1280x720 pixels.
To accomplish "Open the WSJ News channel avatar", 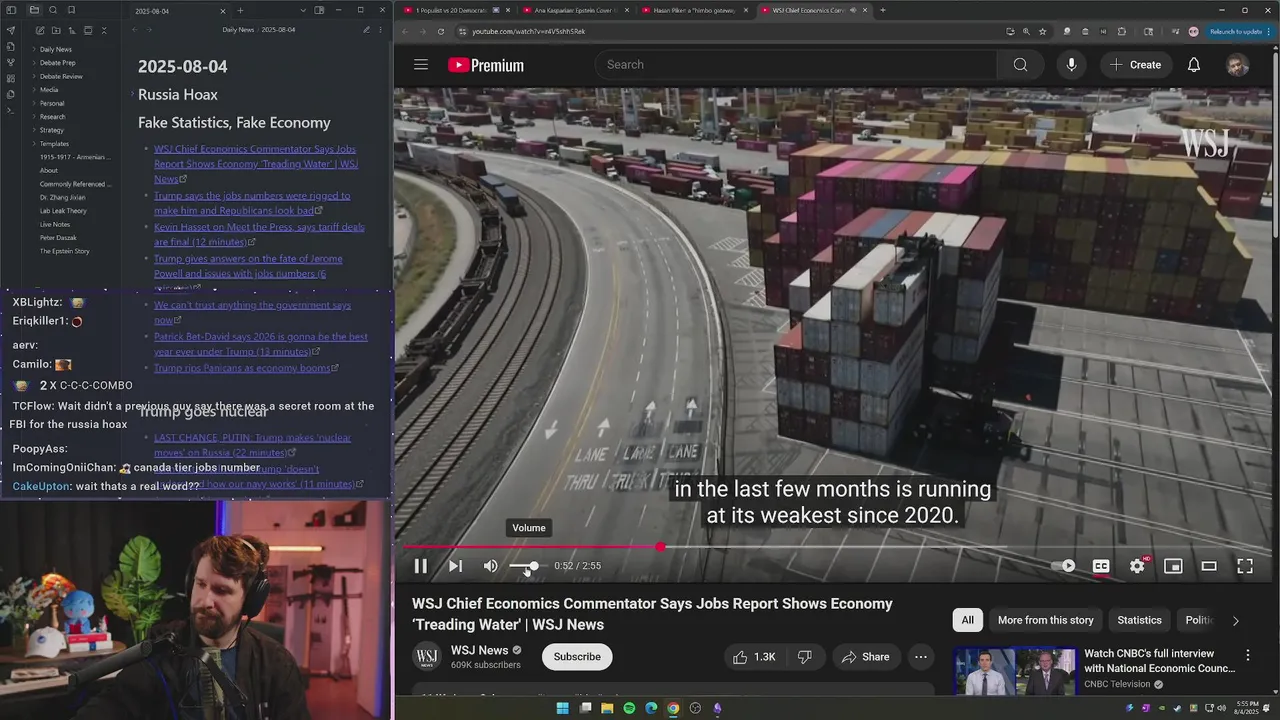I will coord(427,657).
